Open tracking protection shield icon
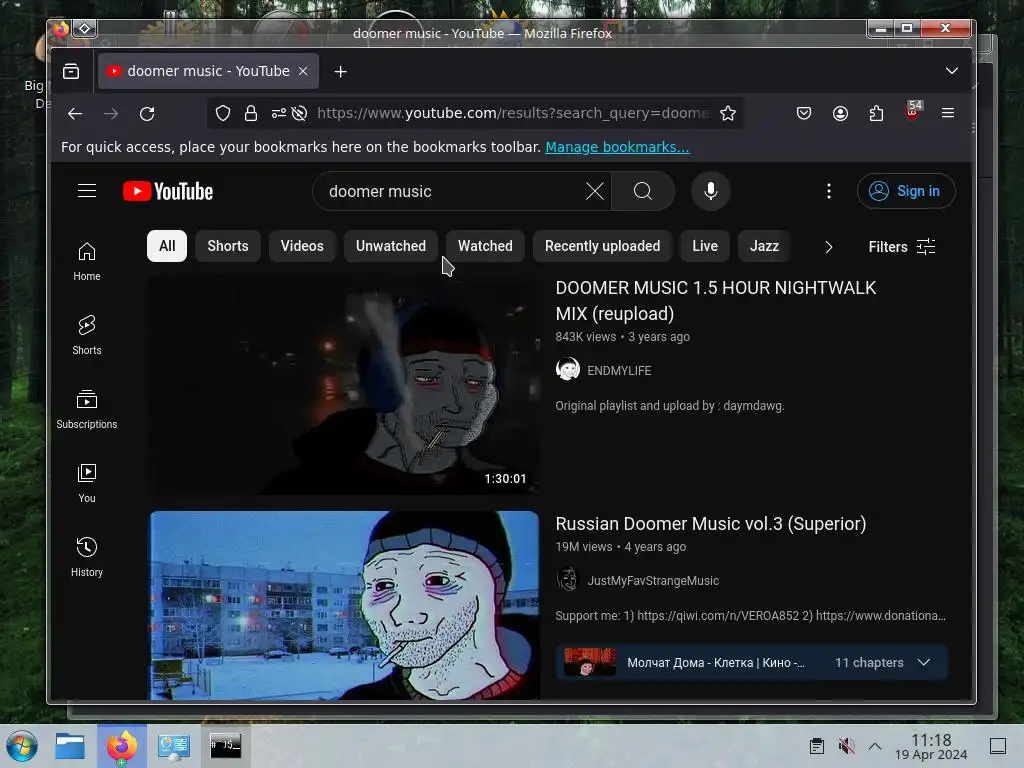The height and width of the screenshot is (768, 1024). [223, 114]
